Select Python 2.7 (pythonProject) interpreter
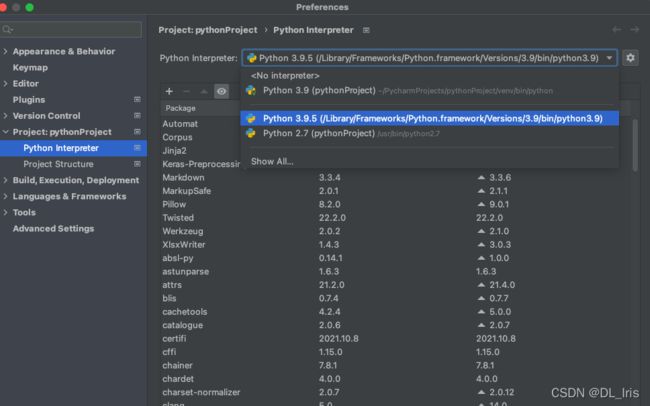 click(429, 133)
